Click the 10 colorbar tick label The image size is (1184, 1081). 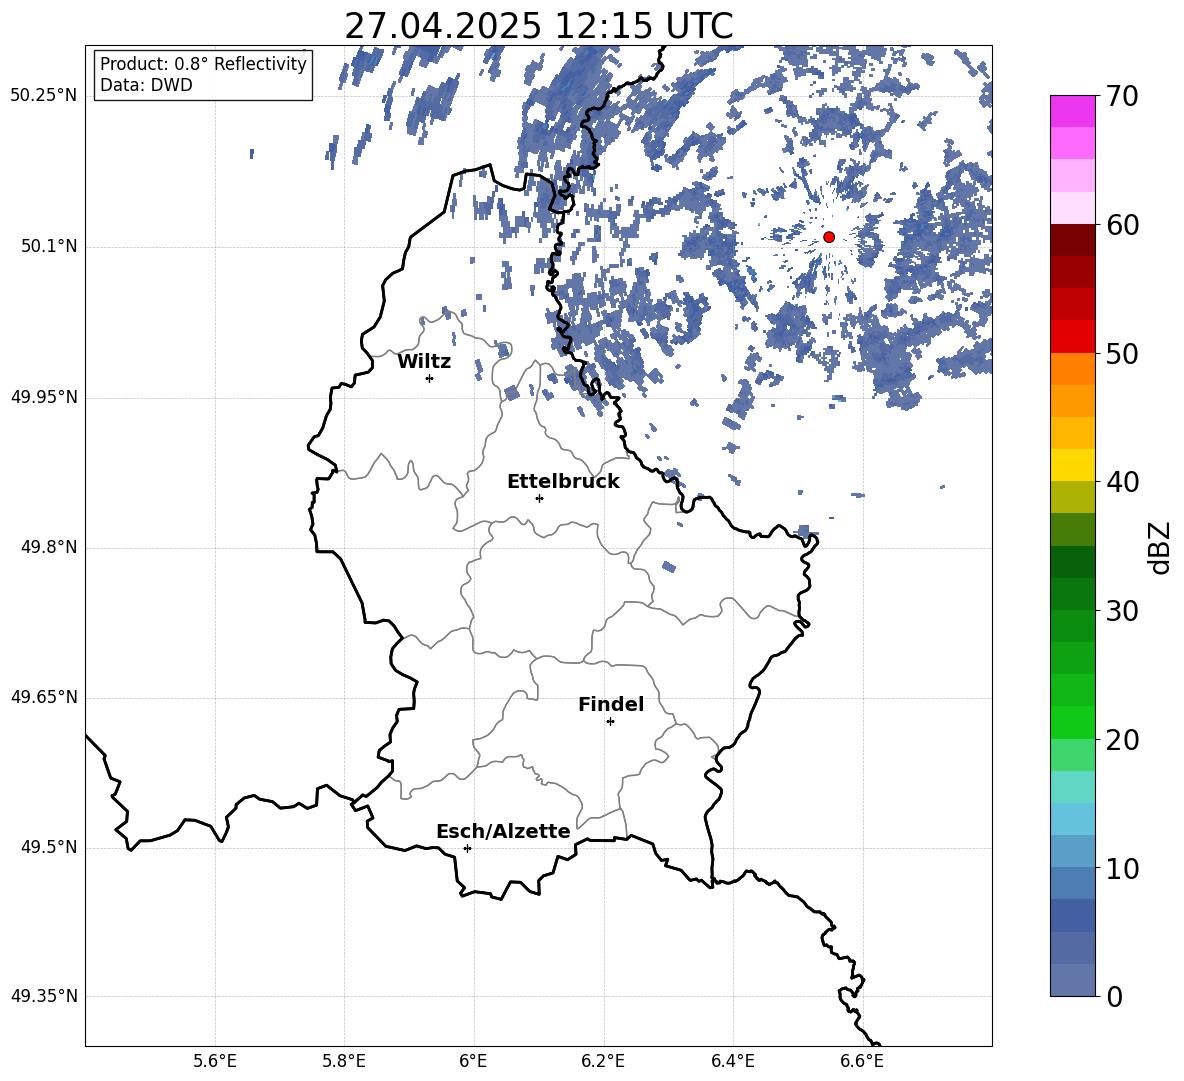tap(1122, 868)
